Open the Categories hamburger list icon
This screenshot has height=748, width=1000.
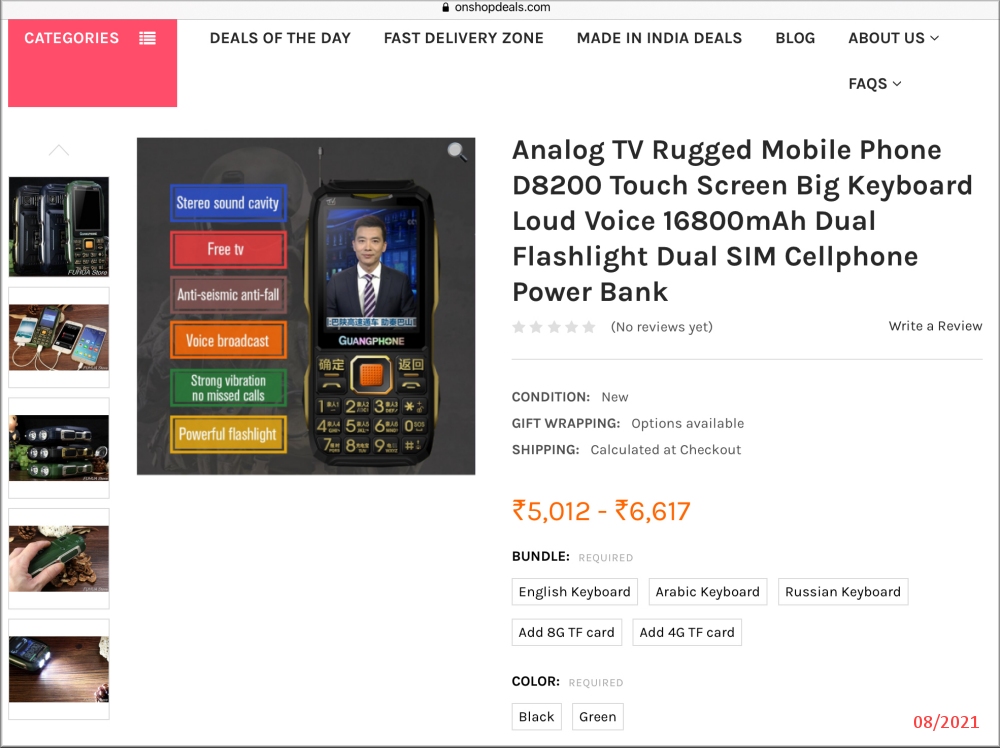[147, 38]
